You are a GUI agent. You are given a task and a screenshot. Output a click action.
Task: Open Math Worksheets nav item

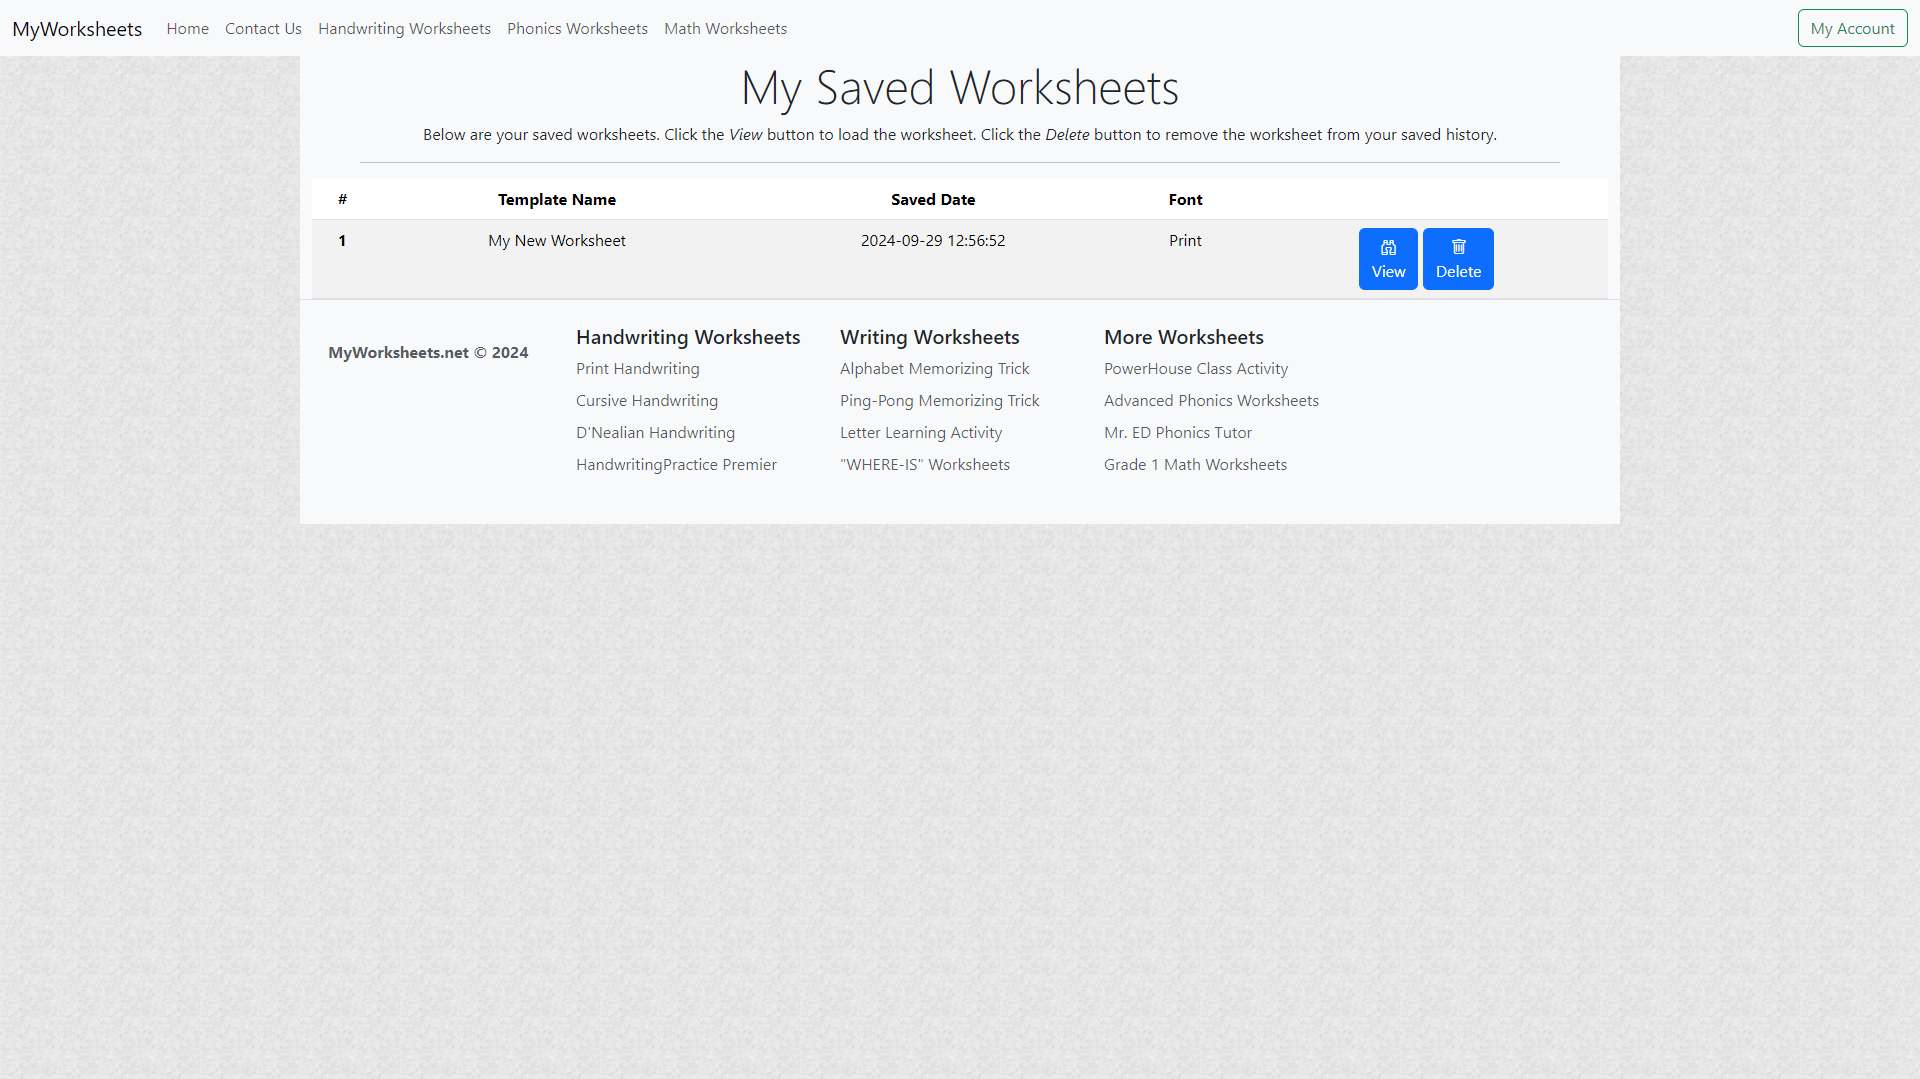point(725,29)
